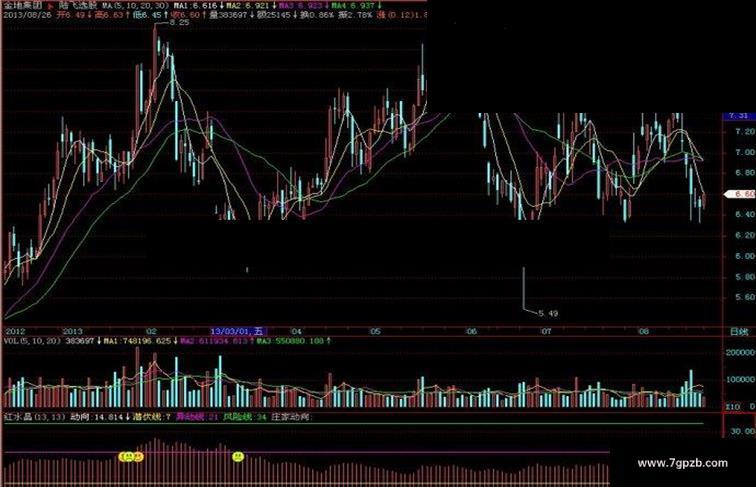
Task: Click the 2012 label on time axis
Action: pos(14,331)
